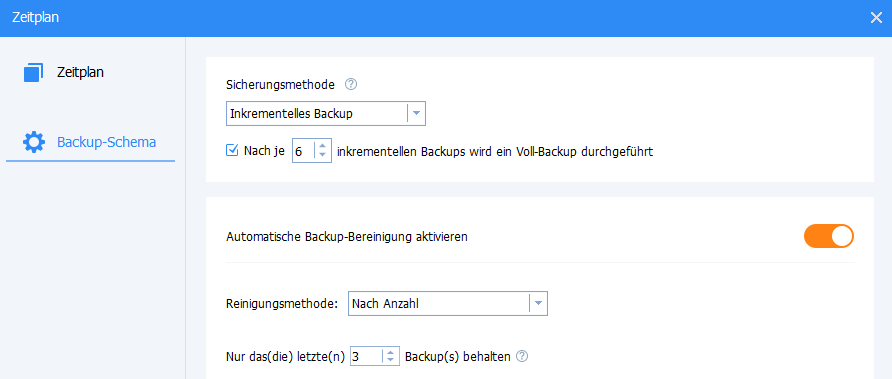892x379 pixels.
Task: Open the Inkrementelles Backup dropdown
Action: pyautogui.click(x=325, y=113)
